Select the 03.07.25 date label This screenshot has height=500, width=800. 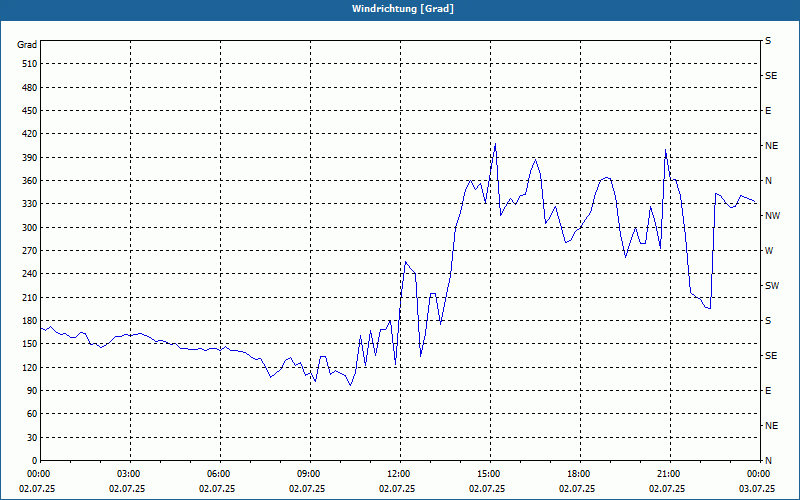tap(757, 488)
